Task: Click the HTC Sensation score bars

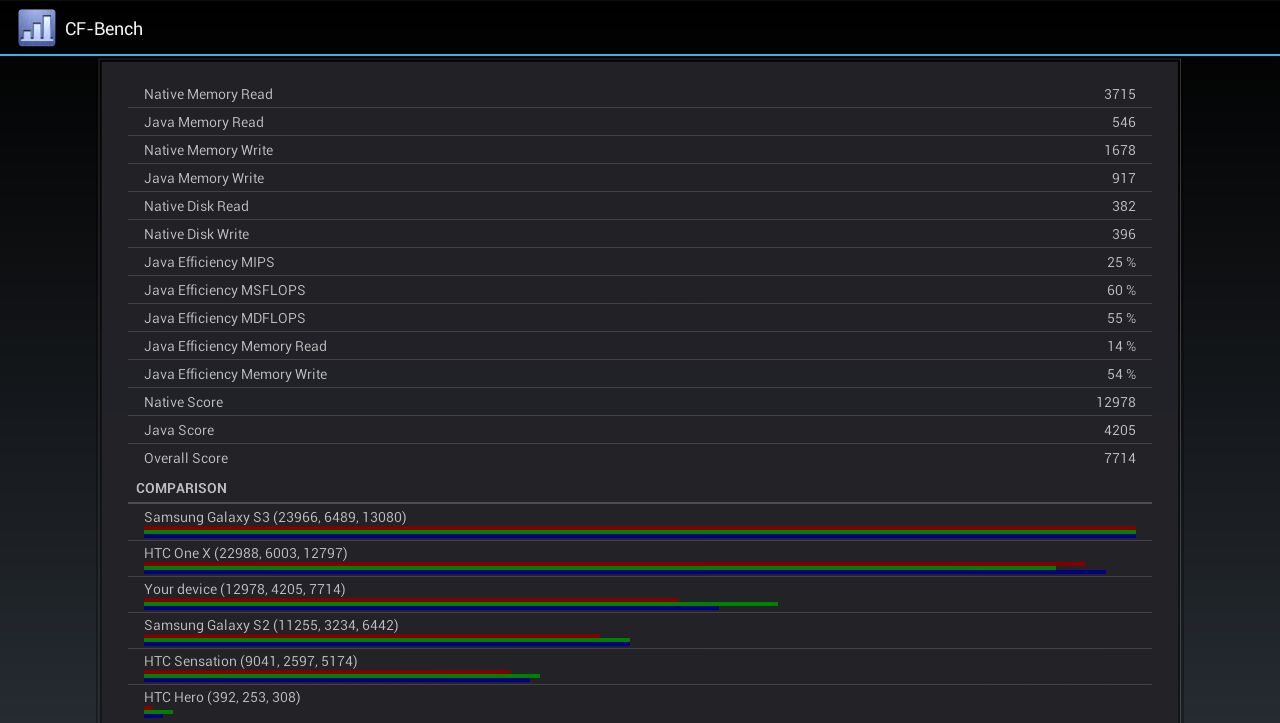Action: (x=342, y=675)
